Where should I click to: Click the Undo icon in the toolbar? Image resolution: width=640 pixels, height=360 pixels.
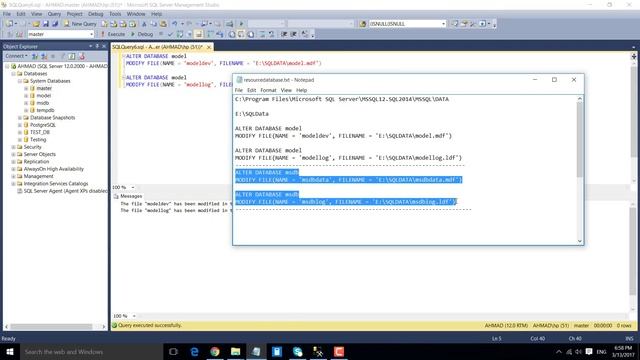175,24
